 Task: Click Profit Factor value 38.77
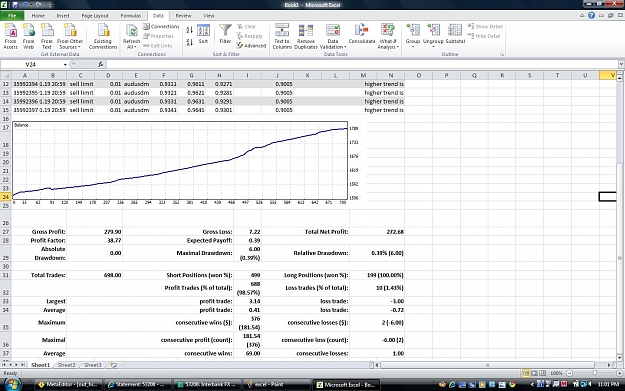[114, 240]
